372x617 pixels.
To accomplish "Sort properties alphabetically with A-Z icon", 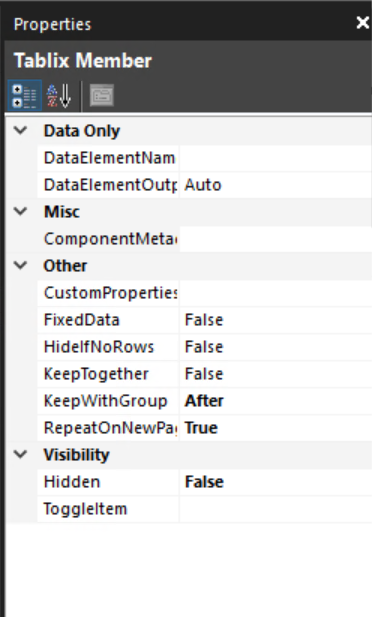I will [59, 96].
